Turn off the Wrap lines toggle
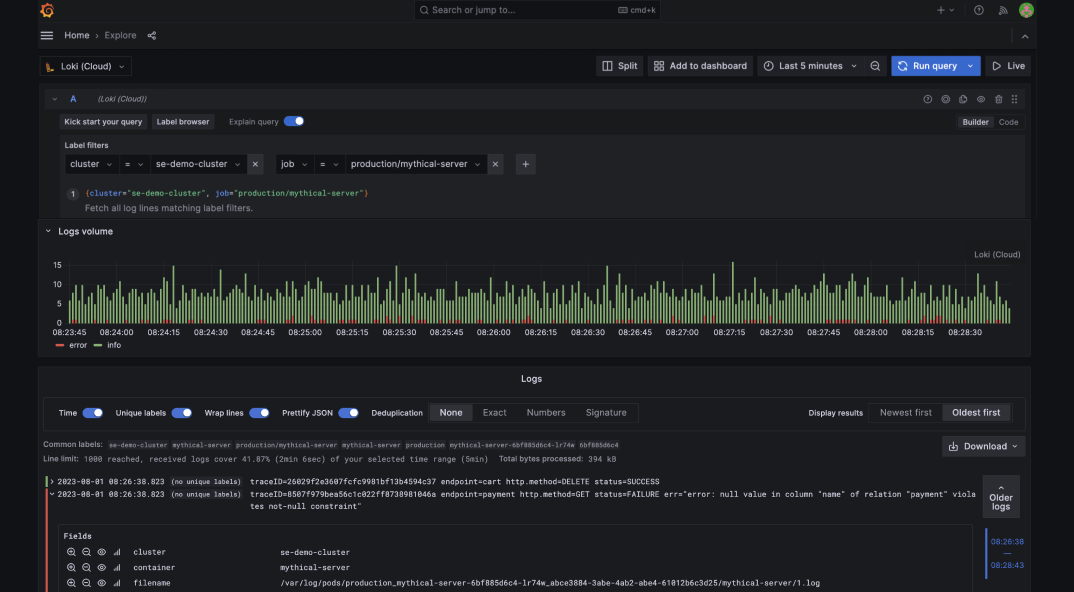The width and height of the screenshot is (1074, 592). (259, 412)
